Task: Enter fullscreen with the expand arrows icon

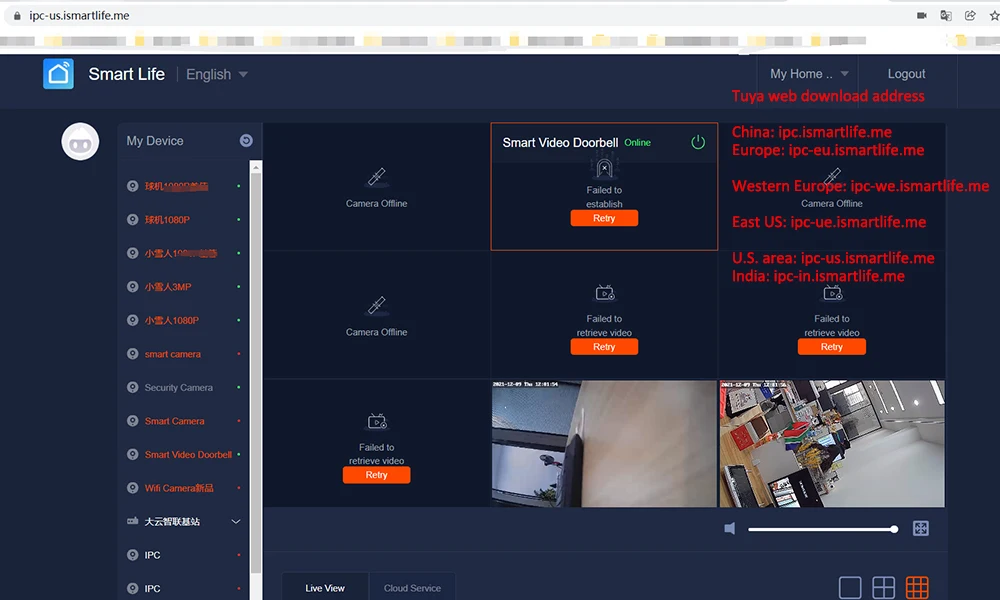Action: pyautogui.click(x=920, y=528)
